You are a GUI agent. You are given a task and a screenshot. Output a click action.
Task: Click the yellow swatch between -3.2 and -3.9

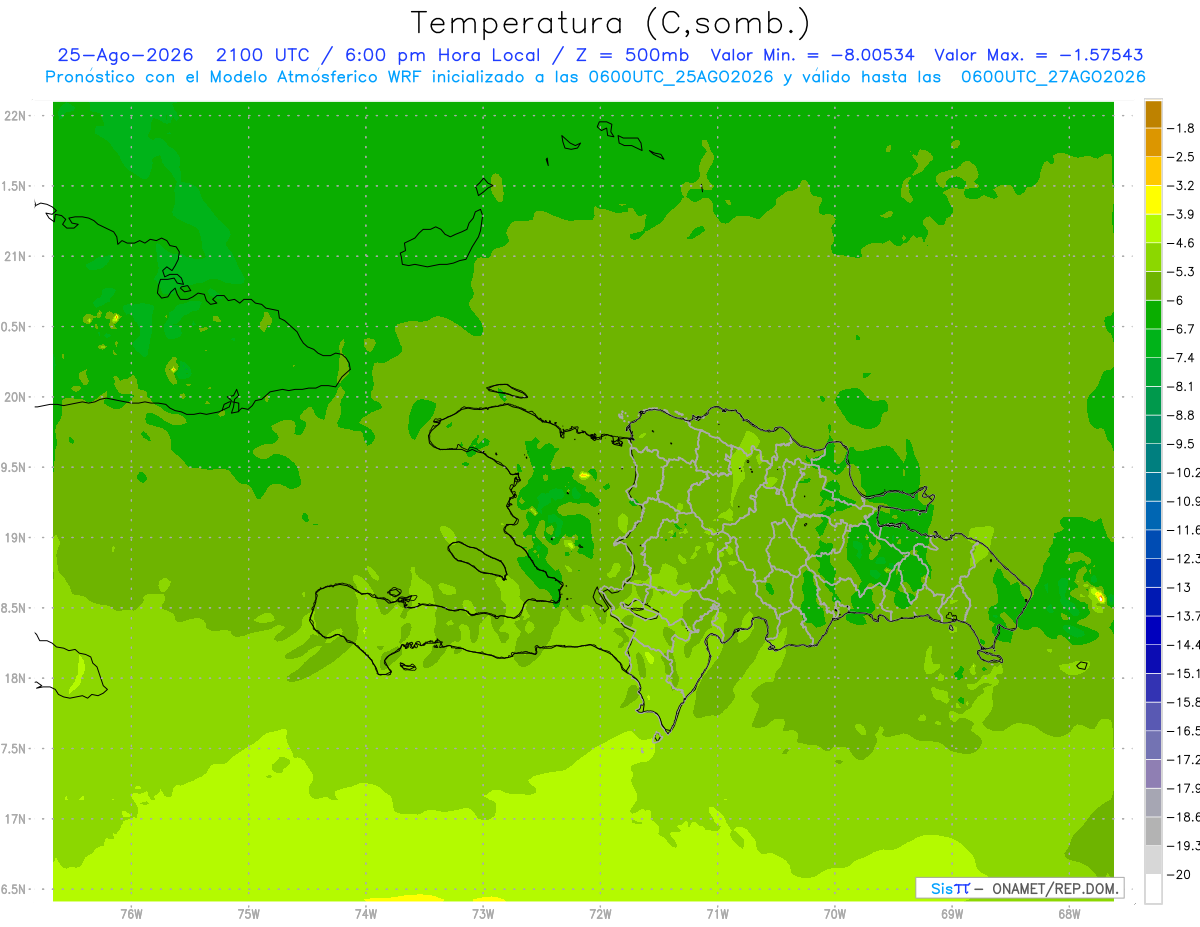pos(1153,200)
